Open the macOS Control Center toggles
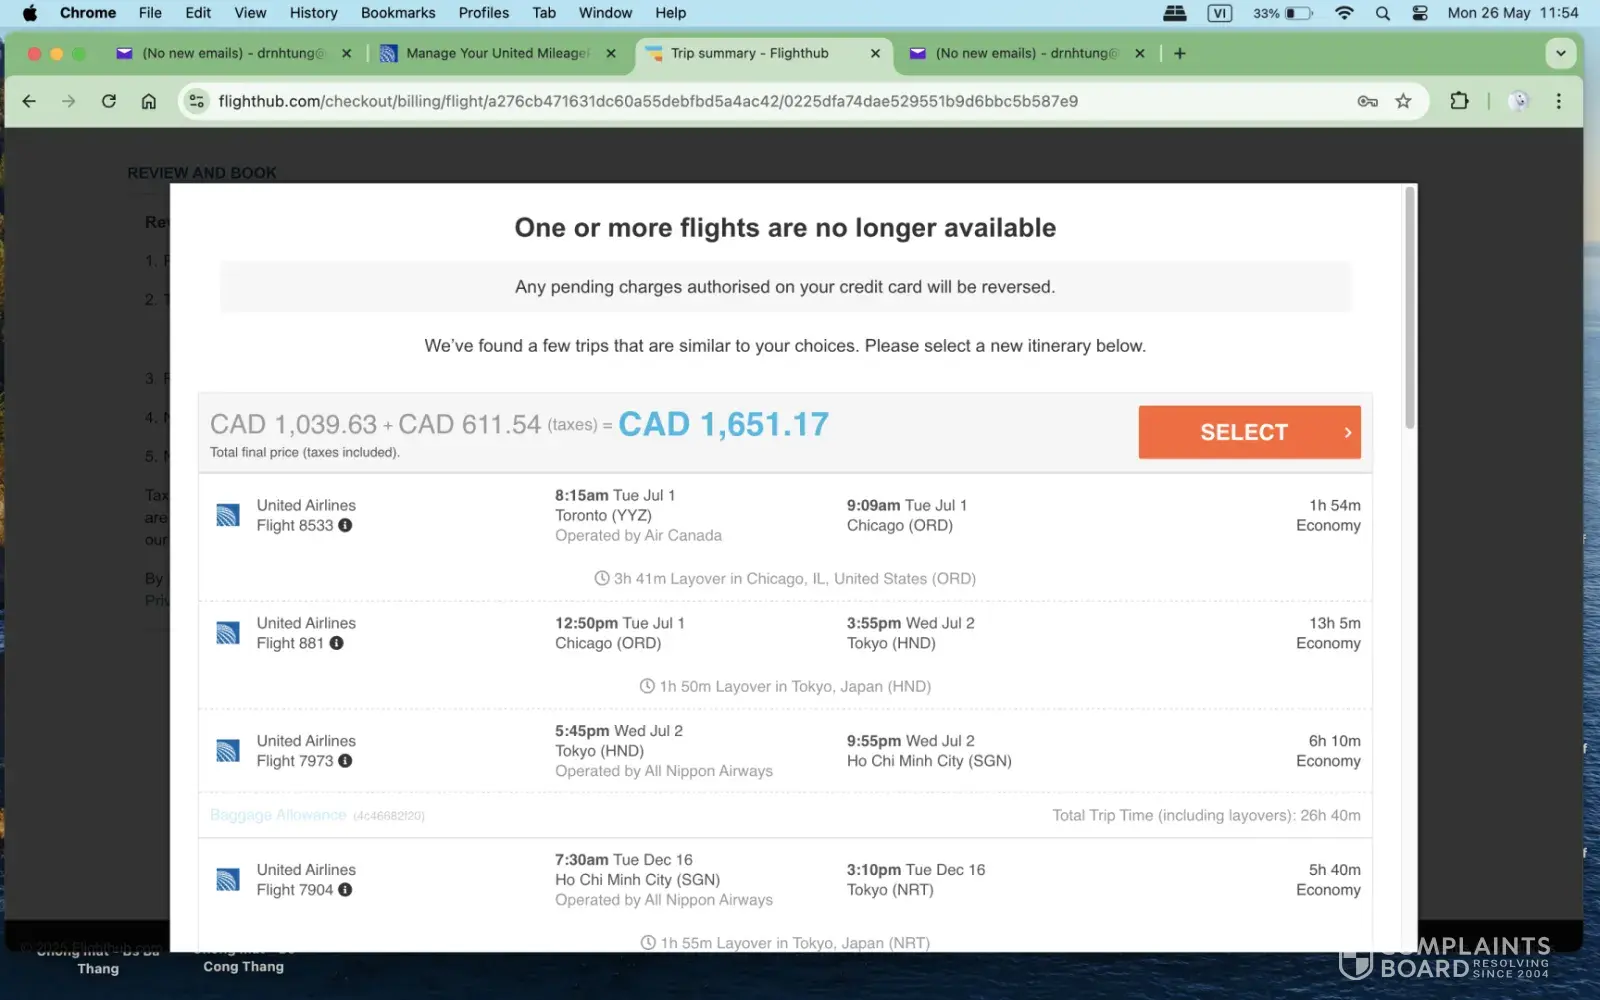Viewport: 1600px width, 1000px height. (x=1420, y=13)
